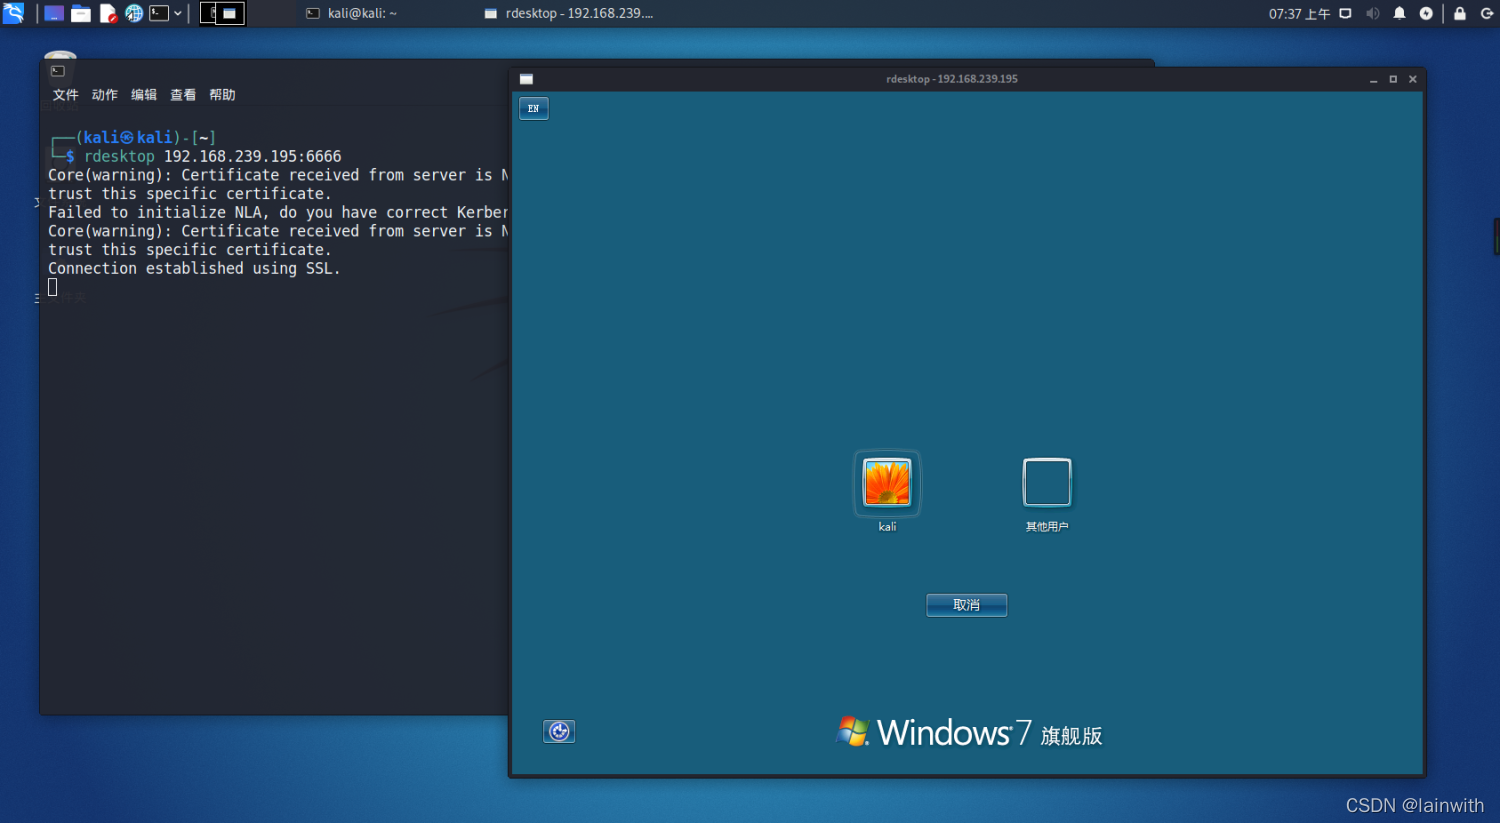Select the rdesktop taskbar window button
This screenshot has width=1500, height=823.
pyautogui.click(x=568, y=14)
